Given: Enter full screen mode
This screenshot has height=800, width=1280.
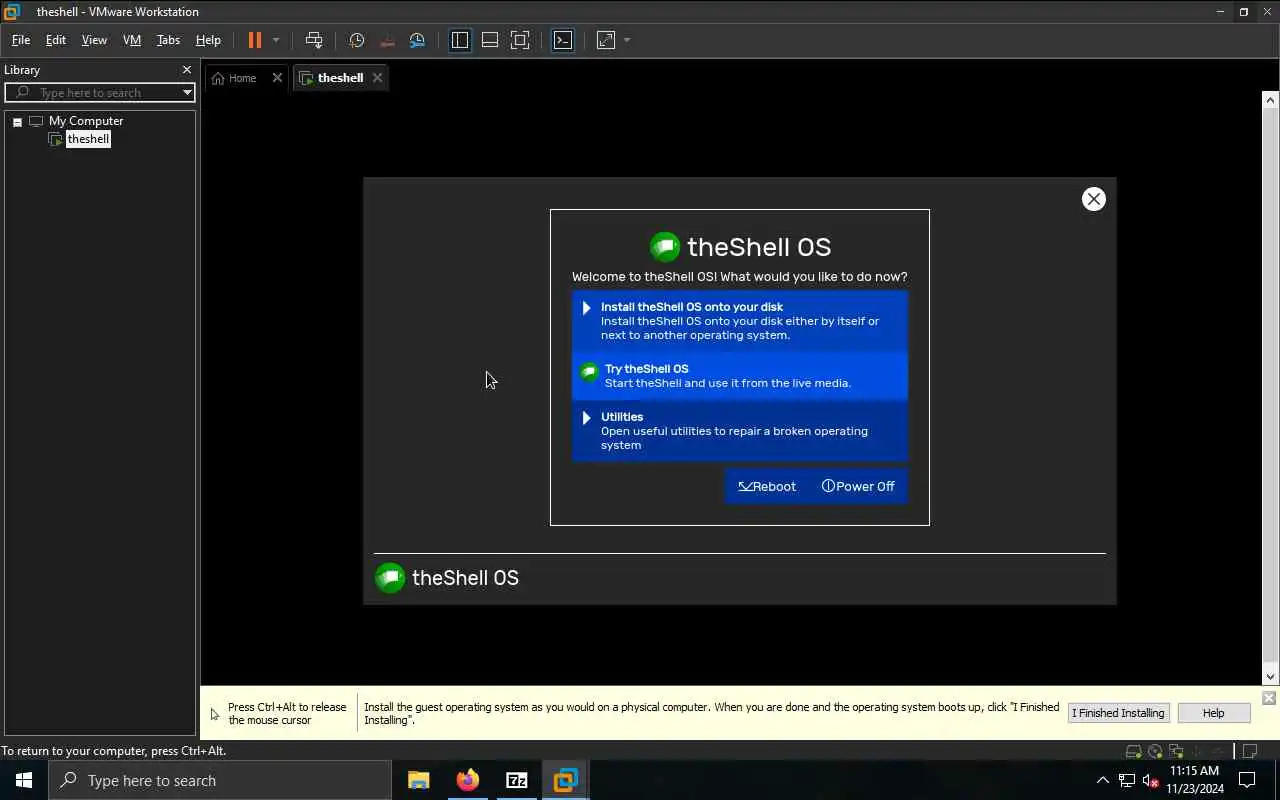Looking at the screenshot, I should pyautogui.click(x=520, y=40).
